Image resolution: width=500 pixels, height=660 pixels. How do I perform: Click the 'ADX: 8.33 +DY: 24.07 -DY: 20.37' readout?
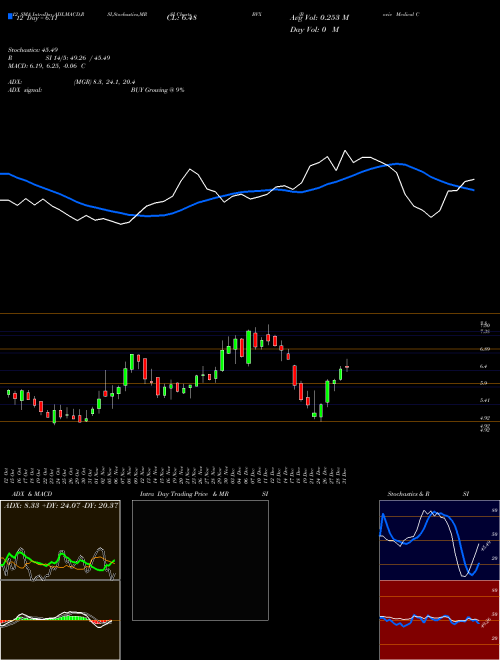[61, 506]
